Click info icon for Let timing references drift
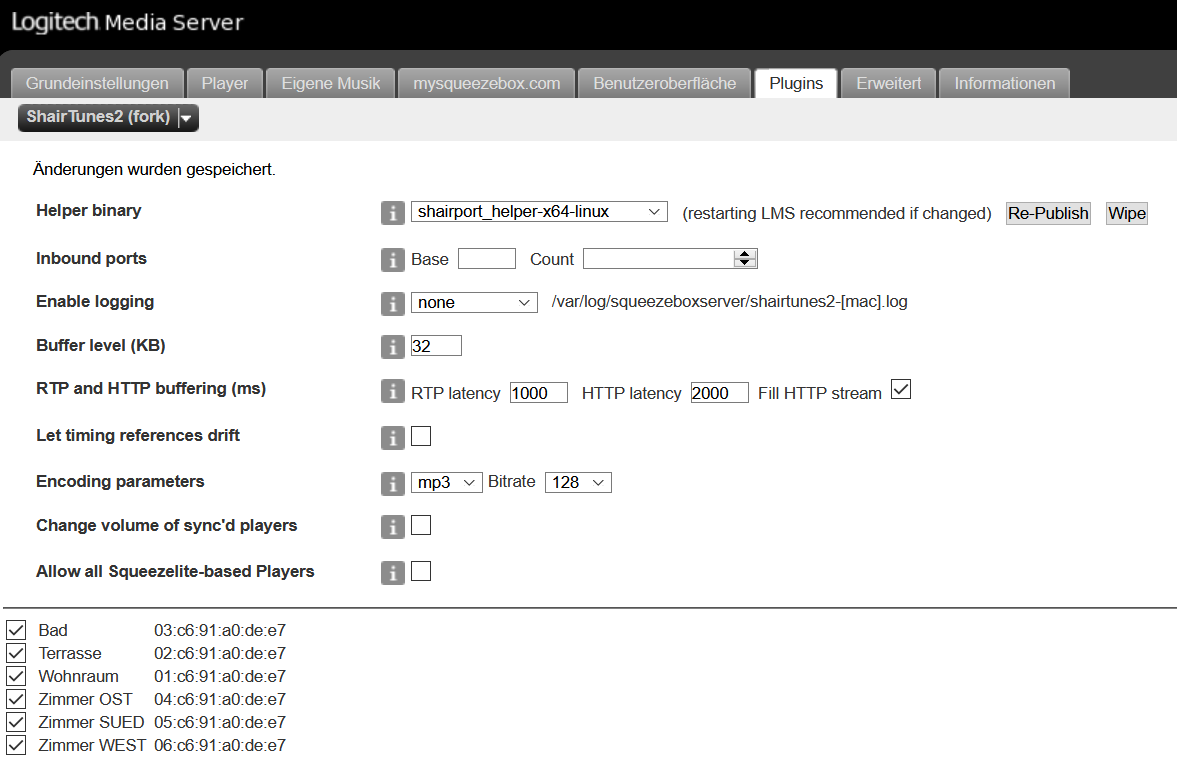 (393, 438)
